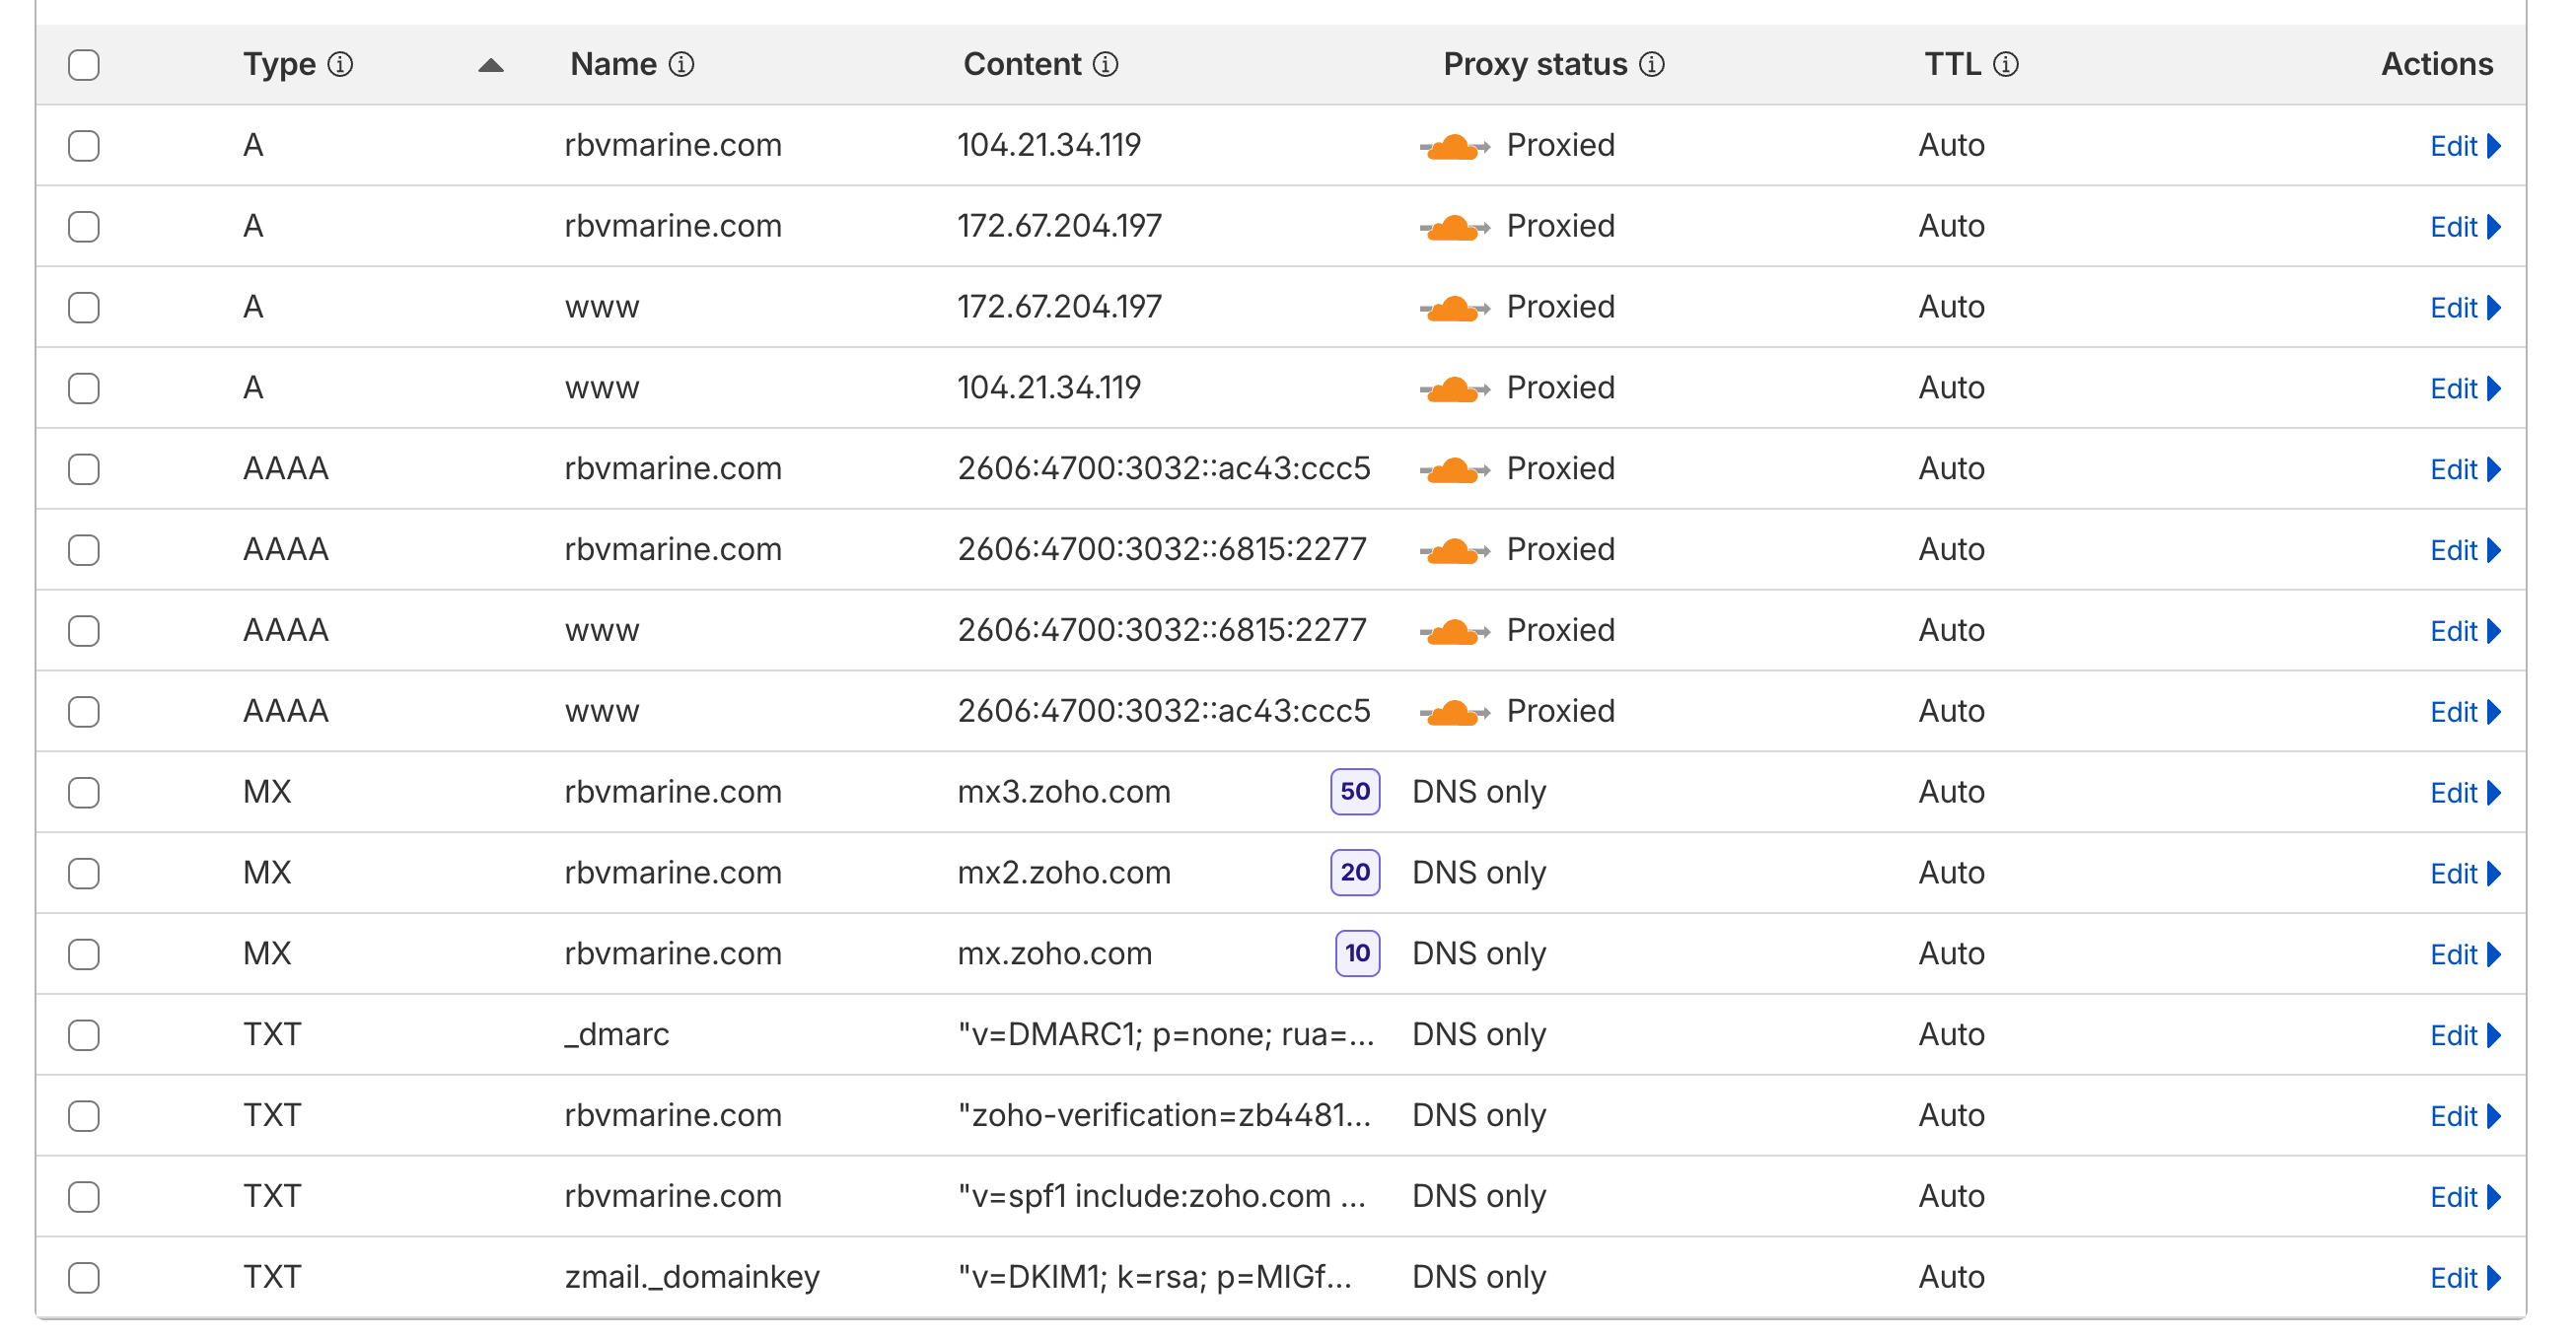Sort by the Name column header
Image resolution: width=2576 pixels, height=1339 pixels.
tap(612, 65)
